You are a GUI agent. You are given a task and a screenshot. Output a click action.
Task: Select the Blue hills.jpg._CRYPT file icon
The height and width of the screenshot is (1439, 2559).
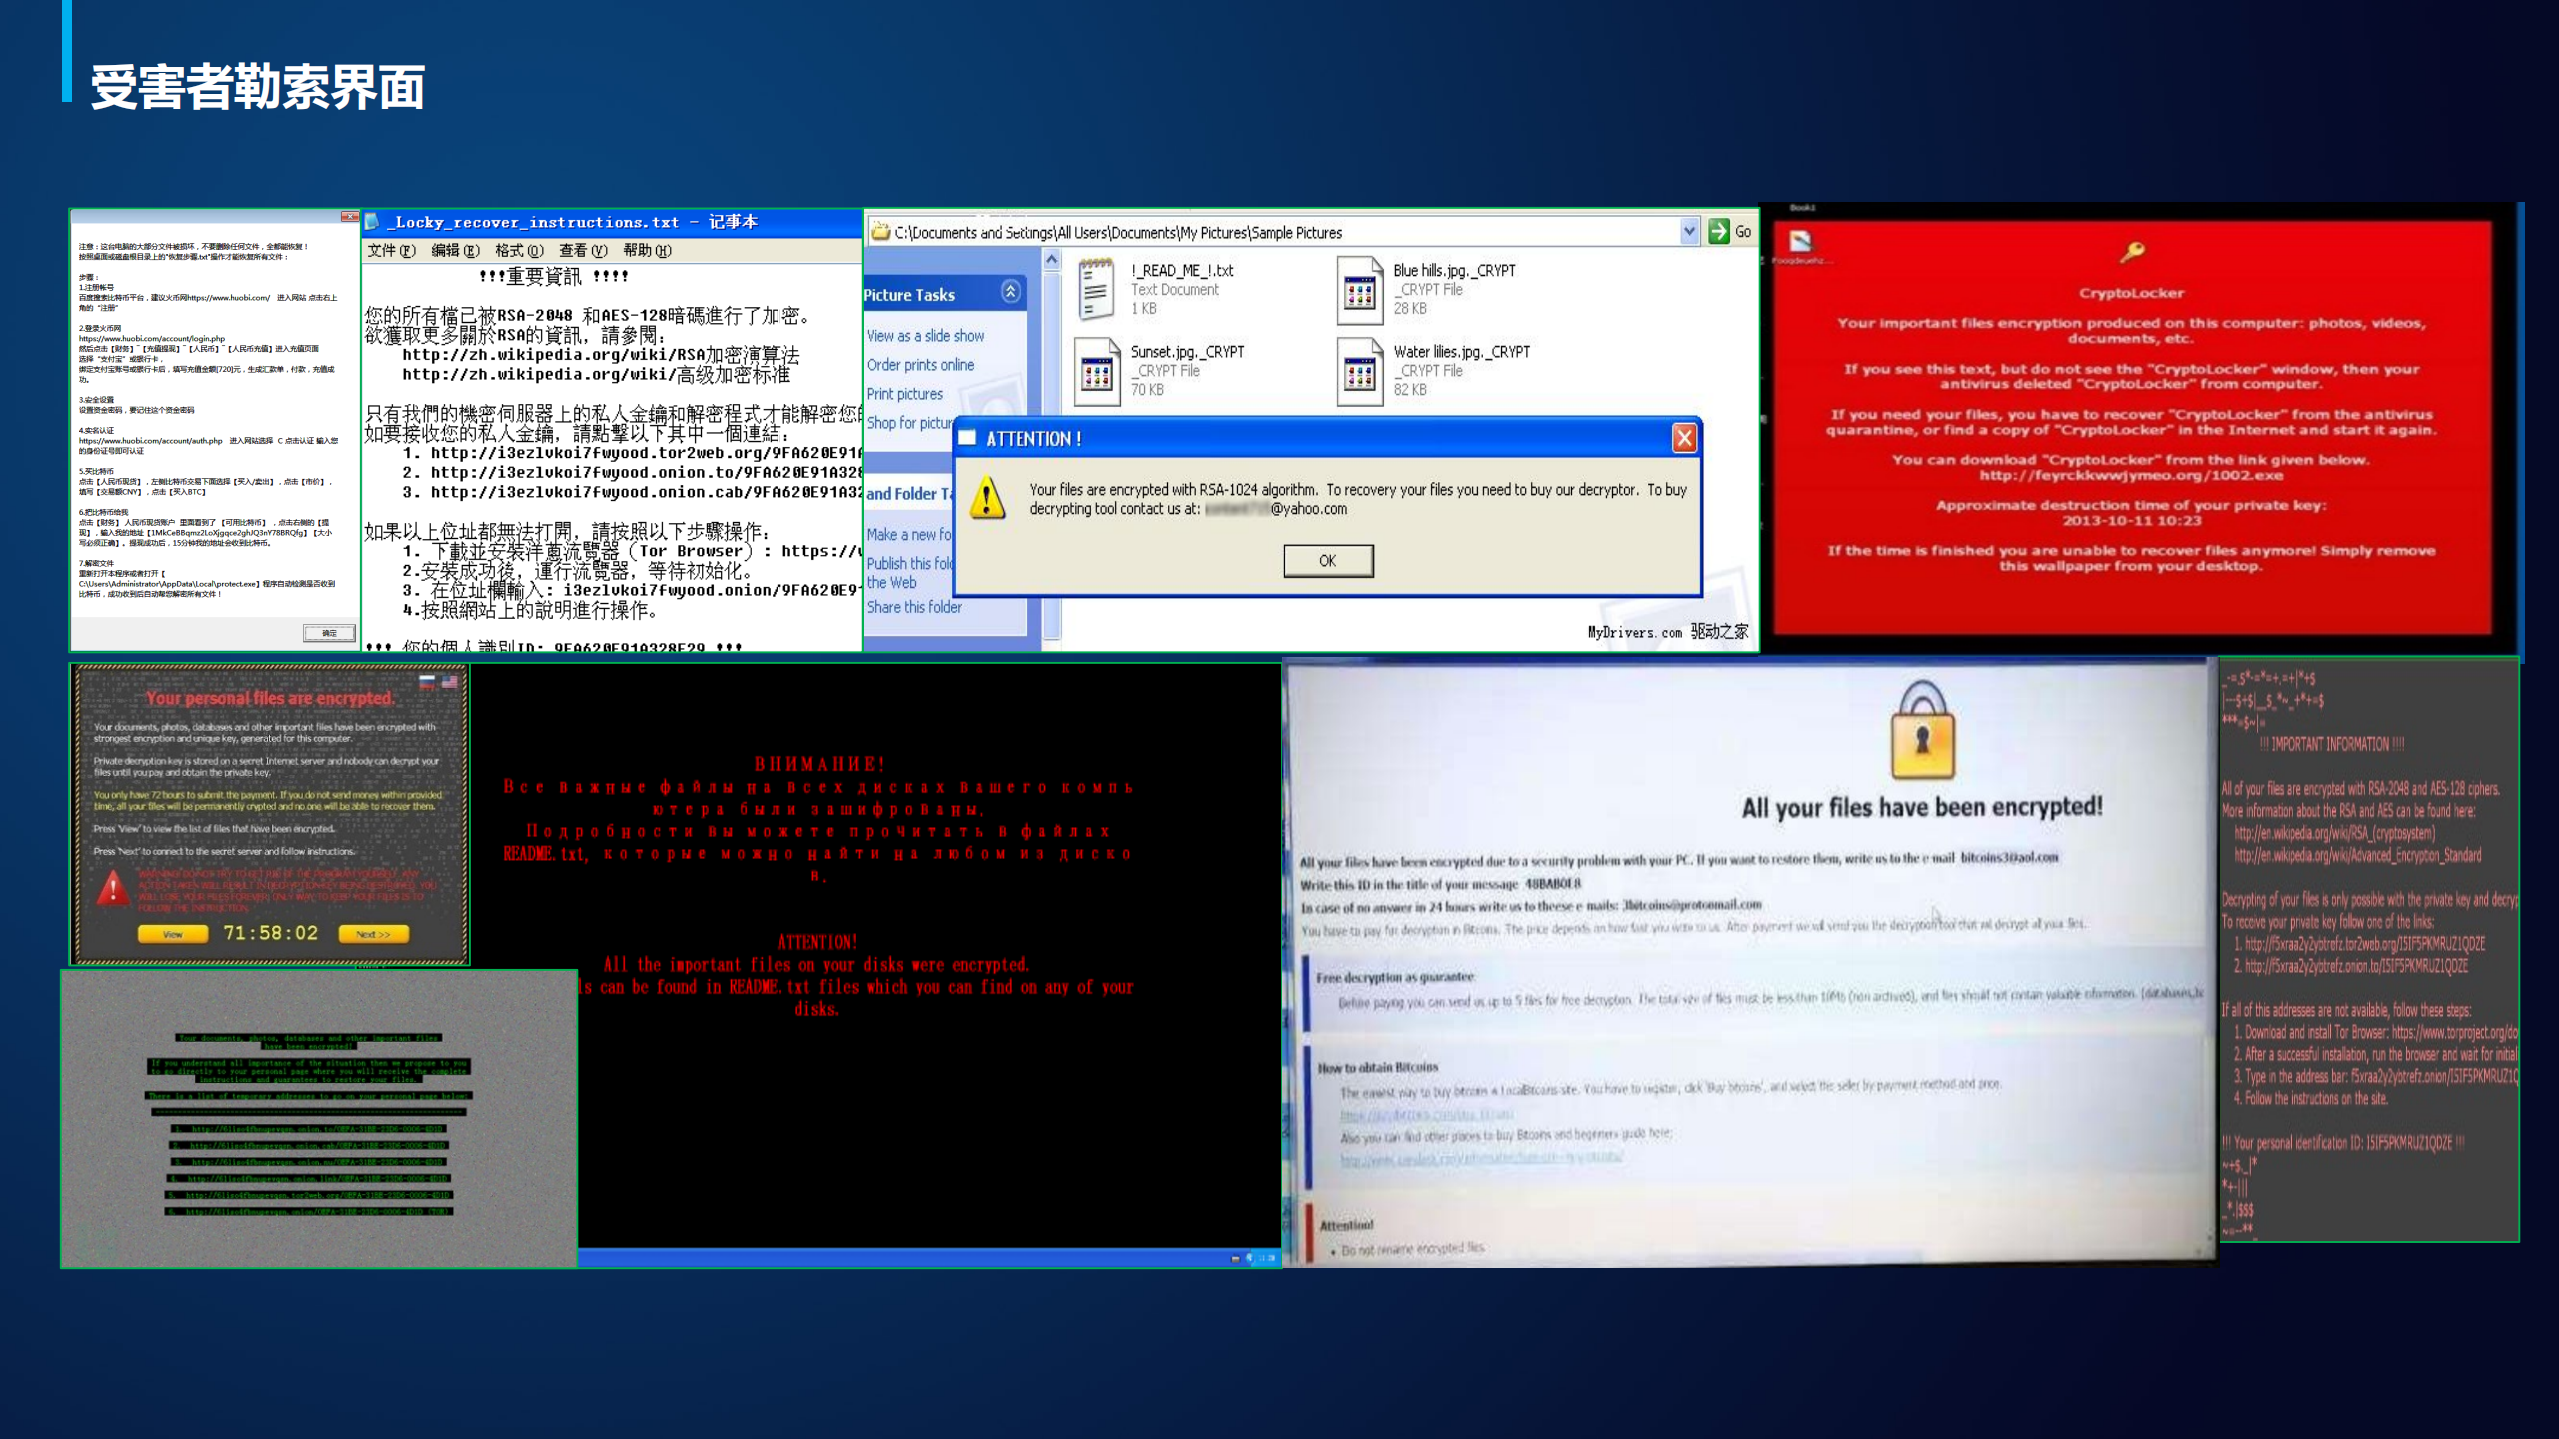point(1359,290)
